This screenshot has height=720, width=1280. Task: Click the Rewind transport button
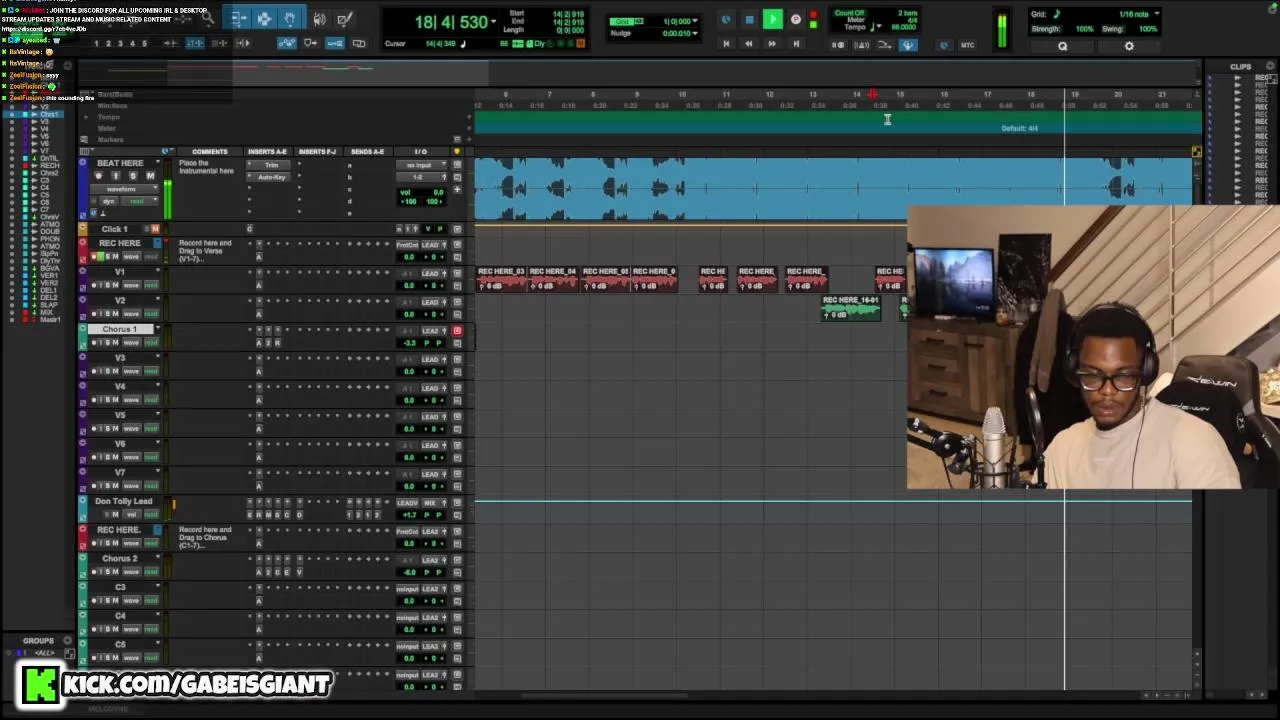[x=749, y=44]
